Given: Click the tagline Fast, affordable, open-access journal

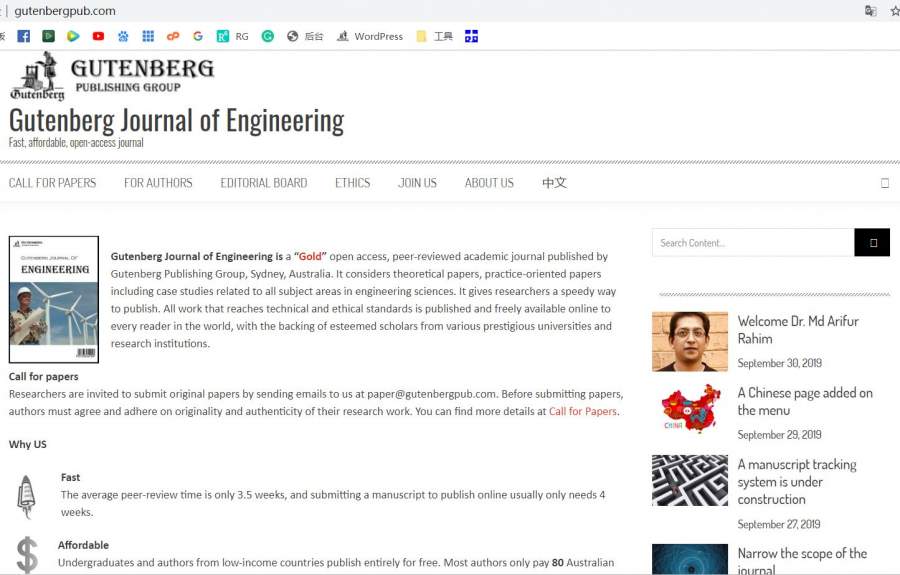Looking at the screenshot, I should coord(76,142).
